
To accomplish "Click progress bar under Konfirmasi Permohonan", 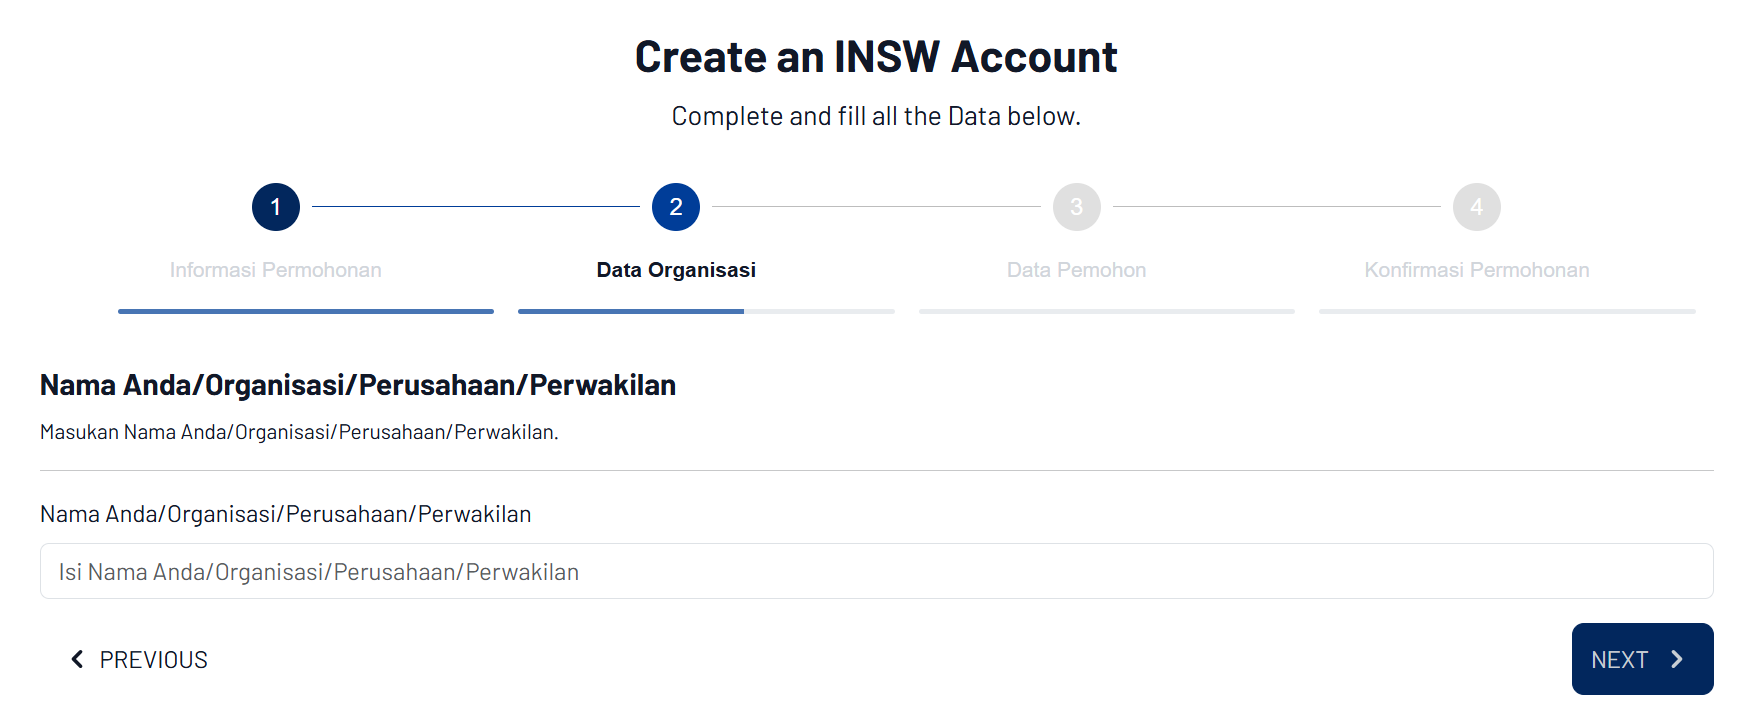I will click(1507, 311).
